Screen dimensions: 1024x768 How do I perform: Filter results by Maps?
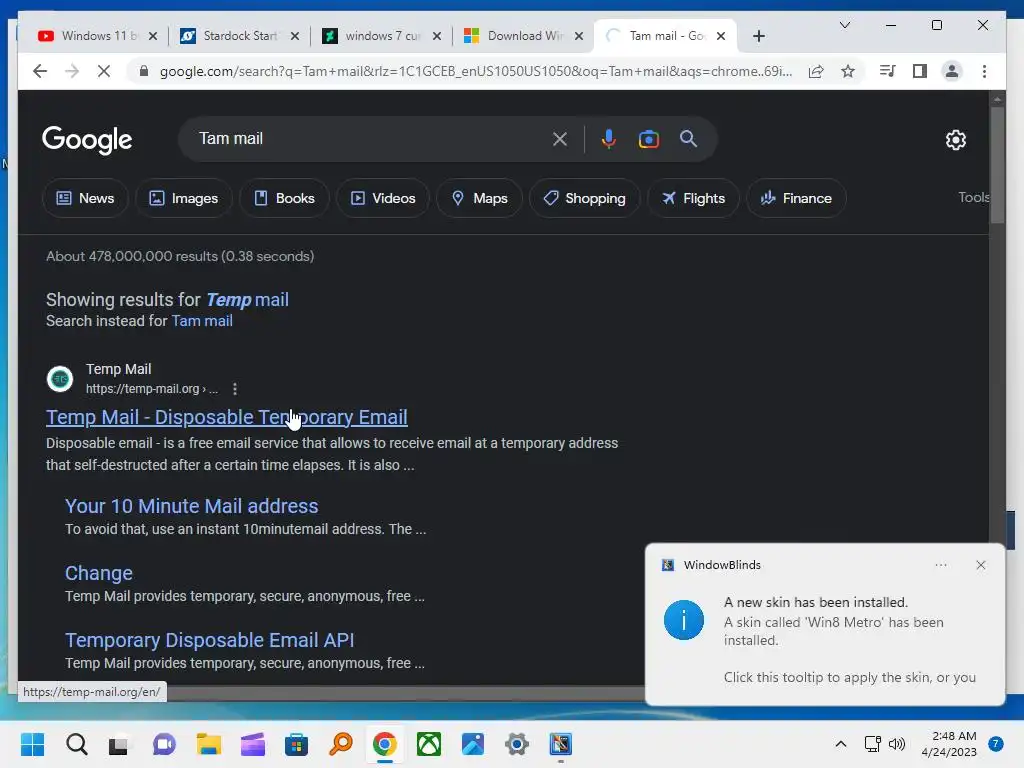tap(479, 198)
